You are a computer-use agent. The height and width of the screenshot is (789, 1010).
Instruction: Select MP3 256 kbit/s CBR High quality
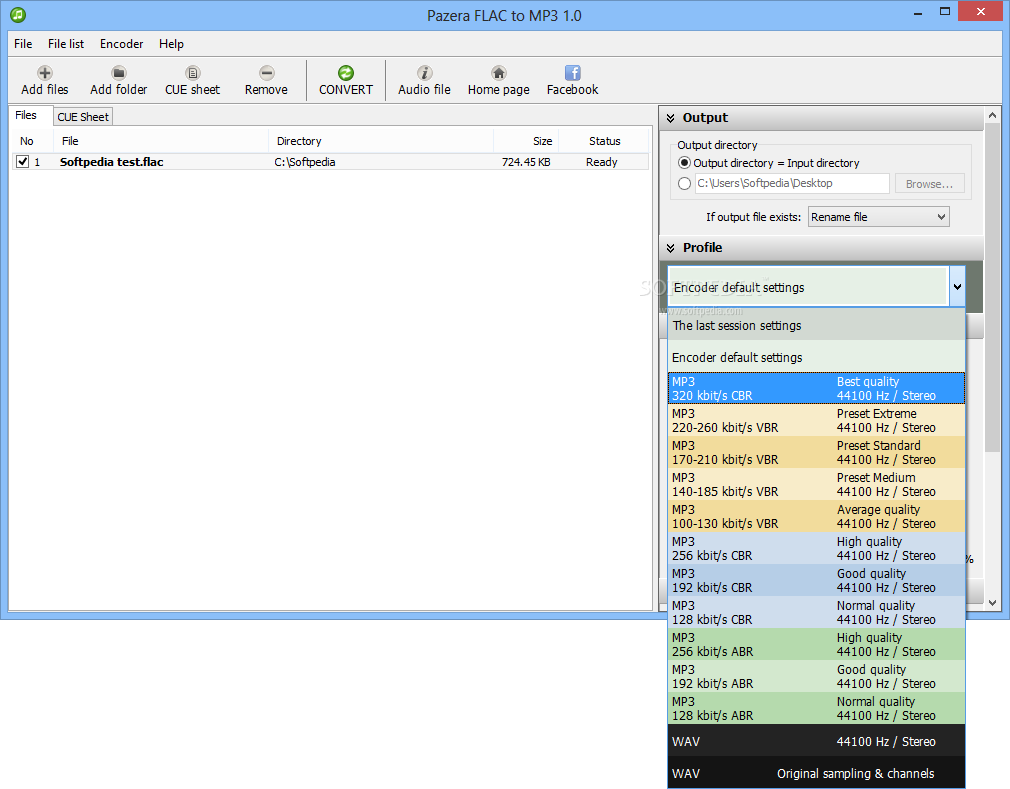pos(816,548)
